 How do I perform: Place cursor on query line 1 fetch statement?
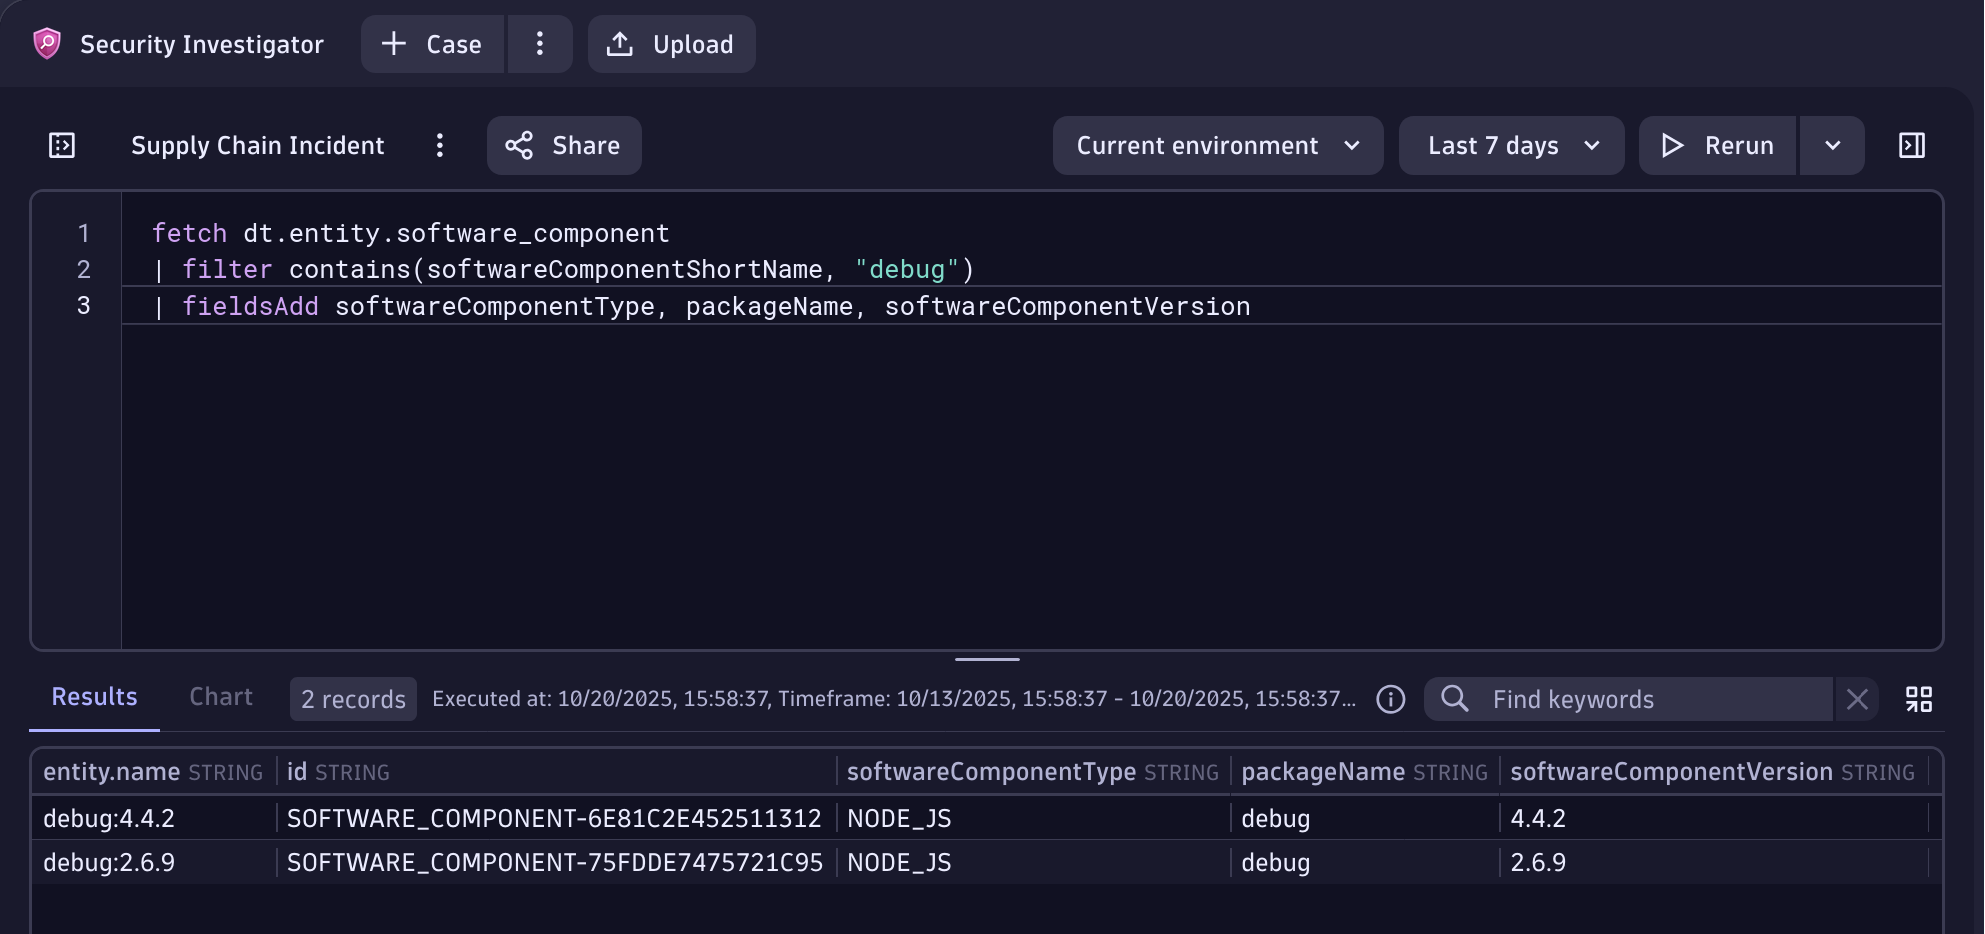410,233
